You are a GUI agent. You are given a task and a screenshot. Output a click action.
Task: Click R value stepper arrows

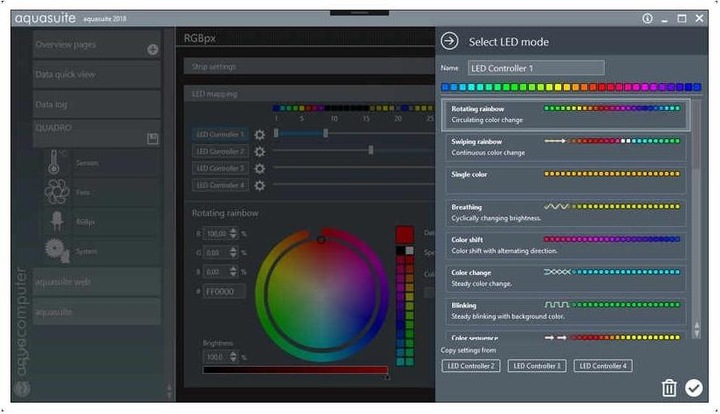click(233, 234)
